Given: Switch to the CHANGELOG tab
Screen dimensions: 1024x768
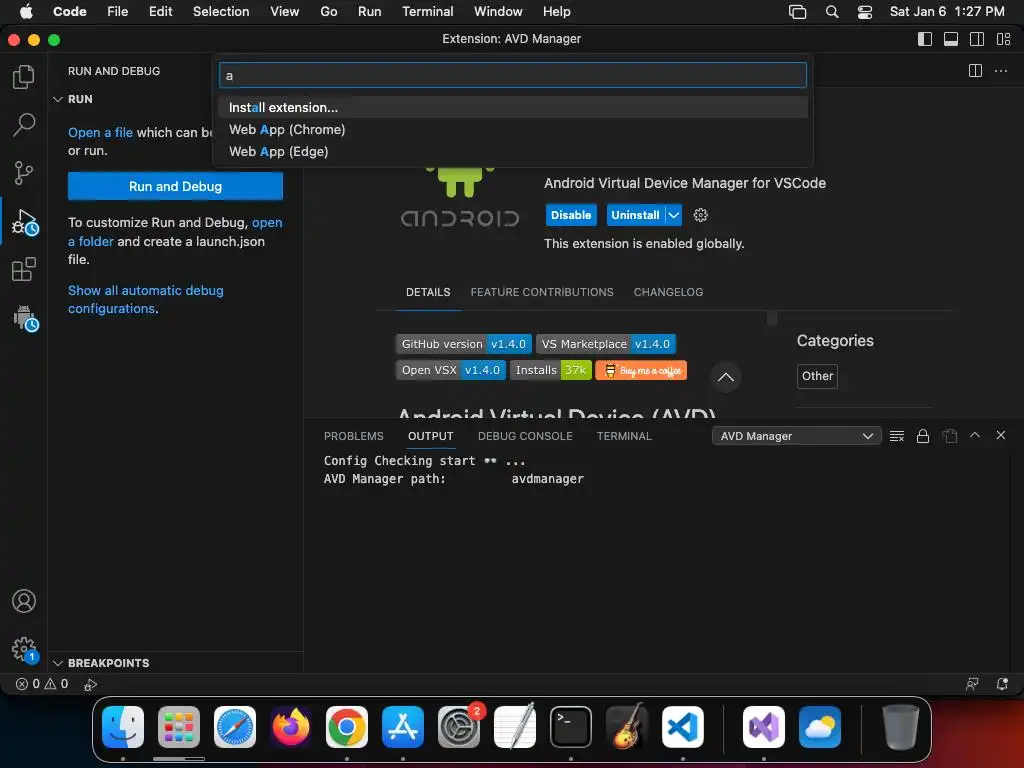Looking at the screenshot, I should (x=668, y=292).
